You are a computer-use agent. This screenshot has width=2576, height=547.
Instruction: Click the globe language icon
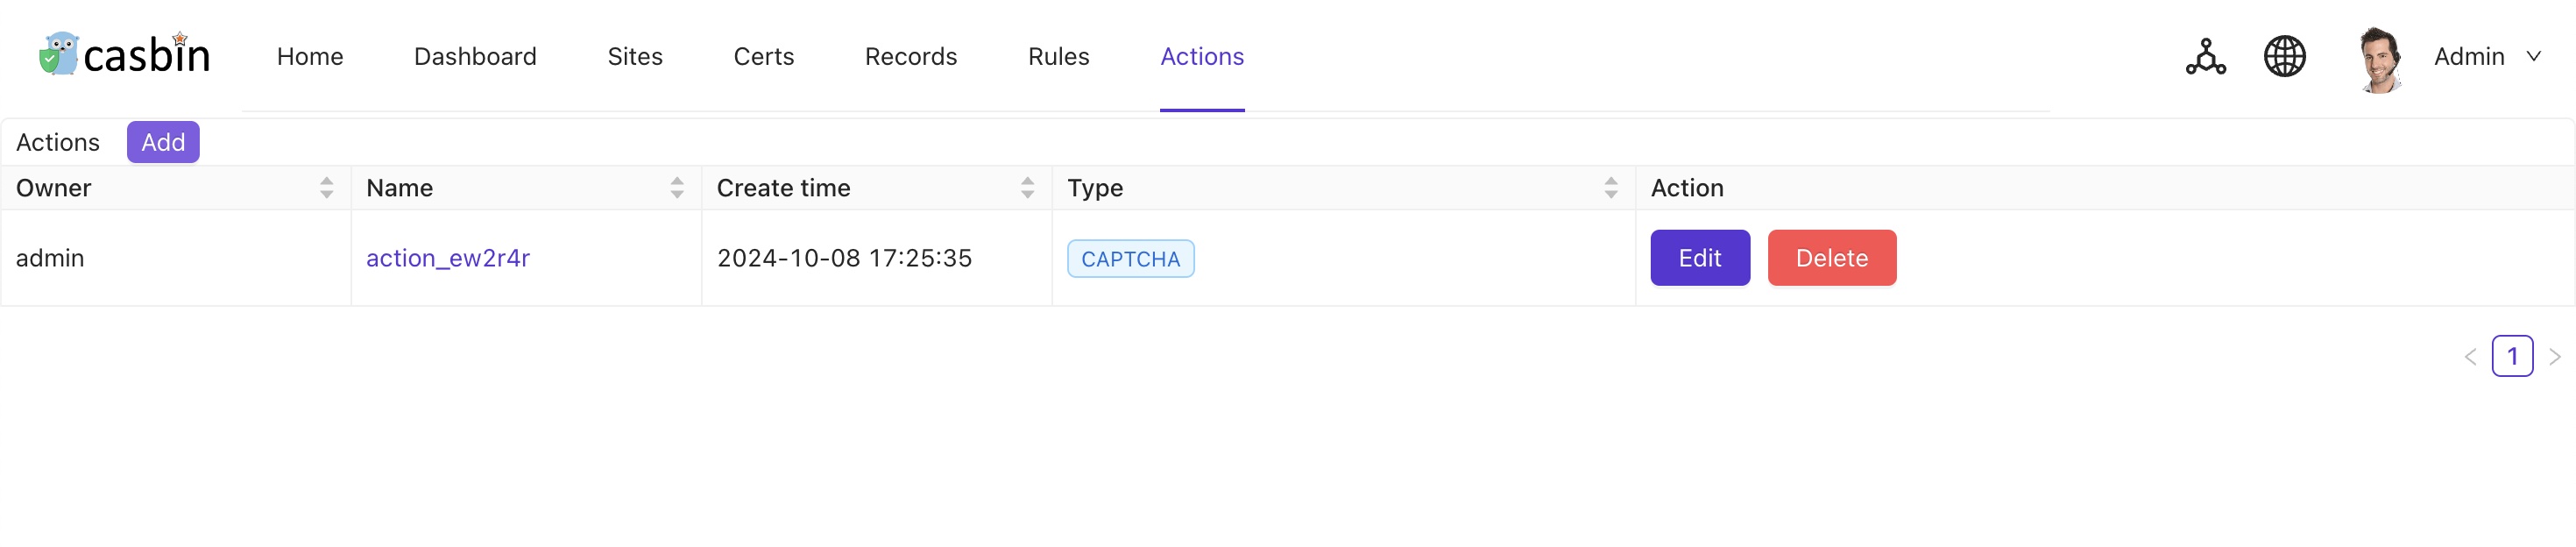click(2284, 56)
